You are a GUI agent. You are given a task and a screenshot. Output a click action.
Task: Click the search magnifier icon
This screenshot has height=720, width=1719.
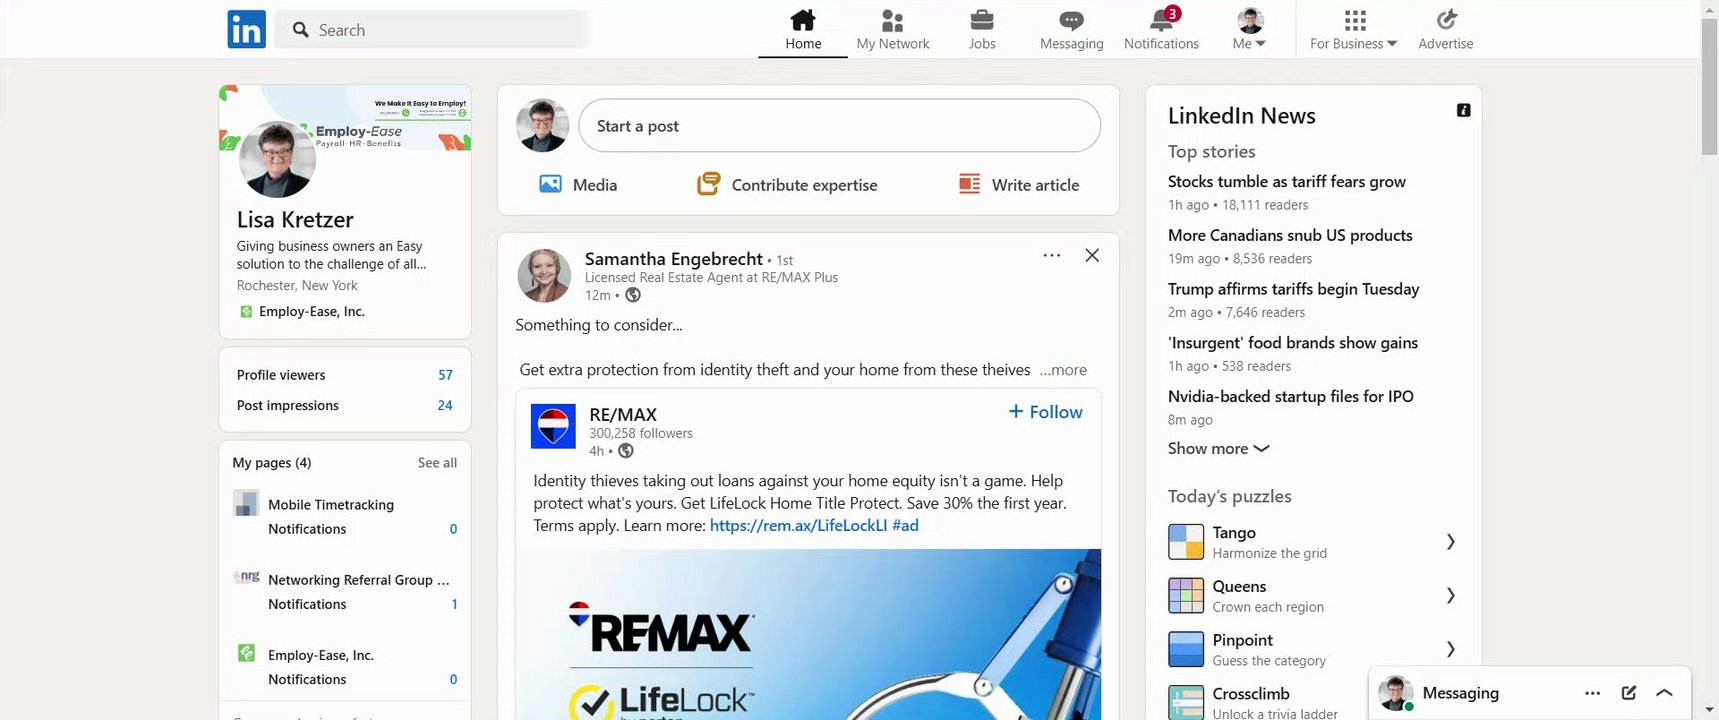coord(300,30)
